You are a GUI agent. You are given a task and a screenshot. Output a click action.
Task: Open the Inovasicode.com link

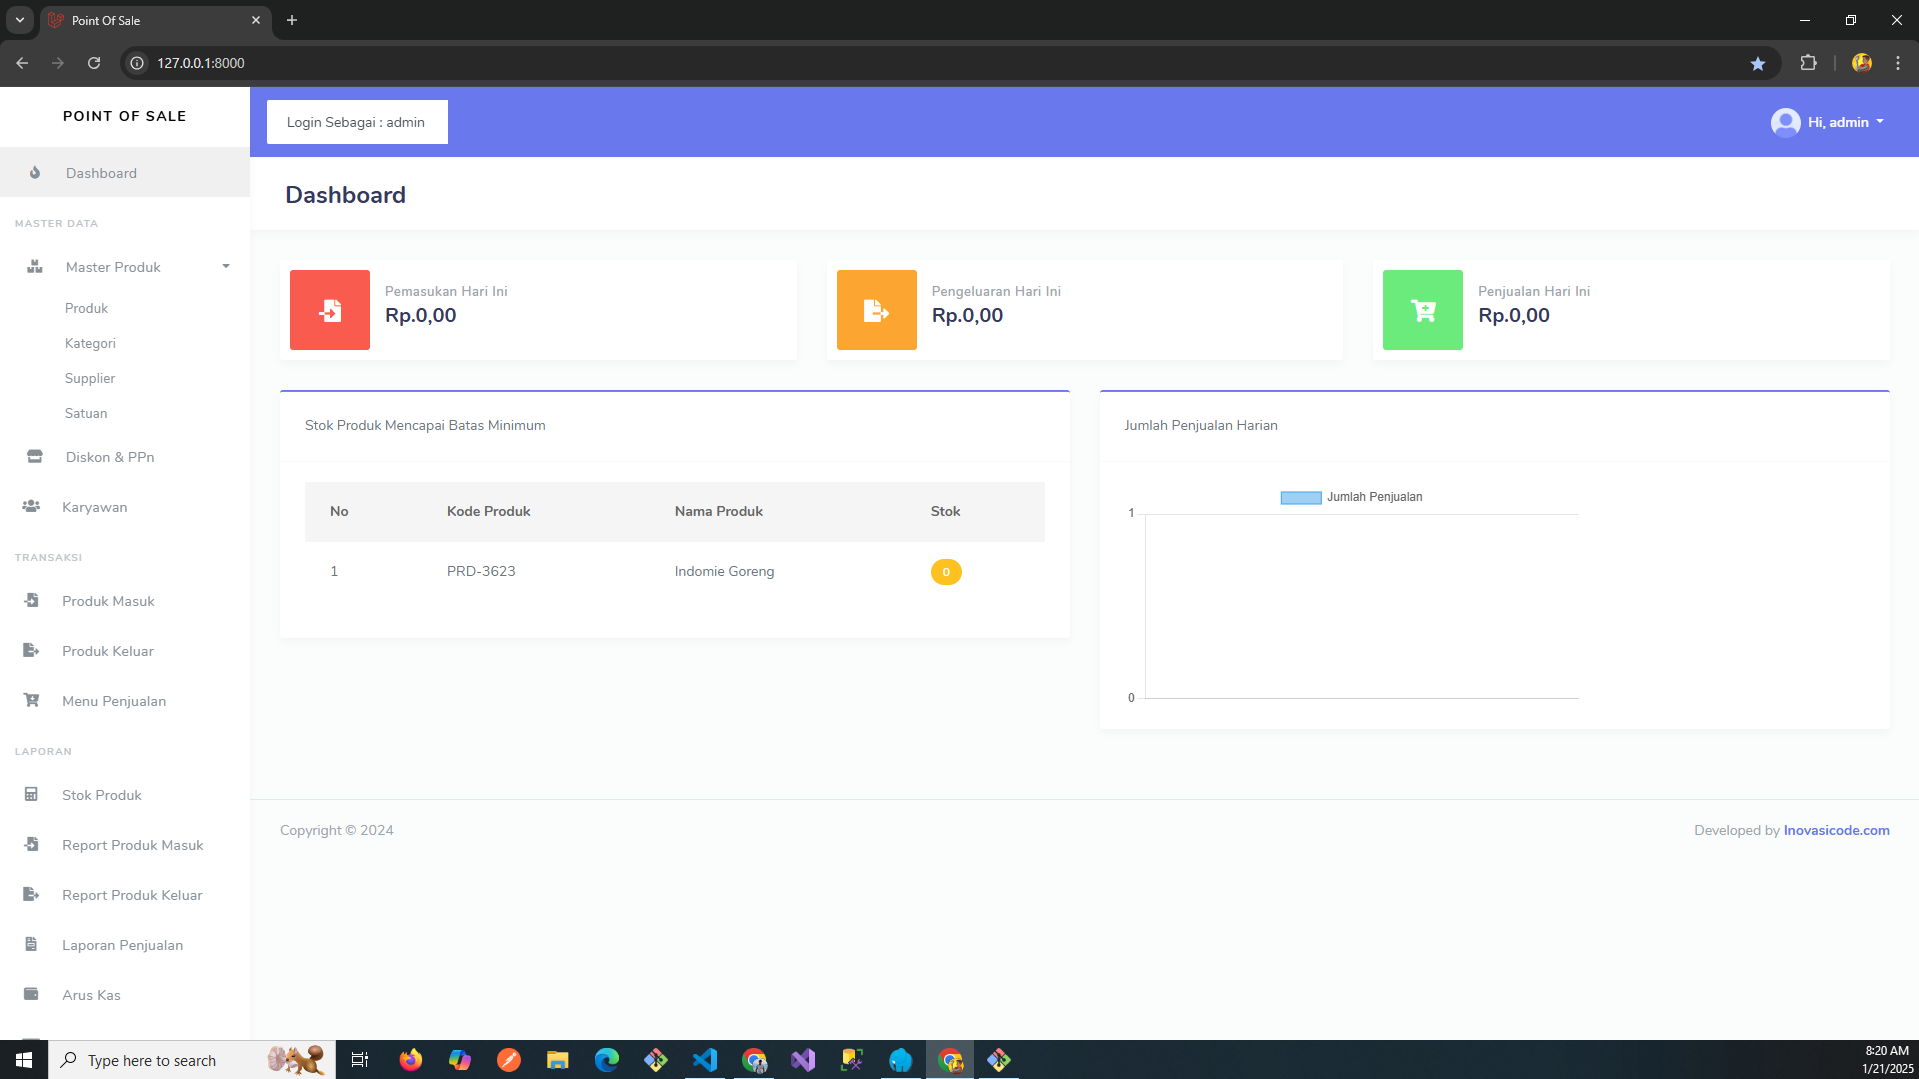click(1836, 830)
